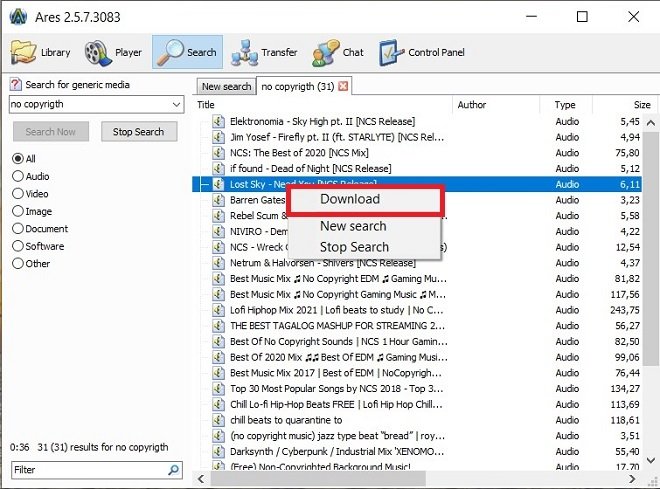660x489 pixels.
Task: Select the Best Of 2020 Mix result
Action: click(x=338, y=357)
